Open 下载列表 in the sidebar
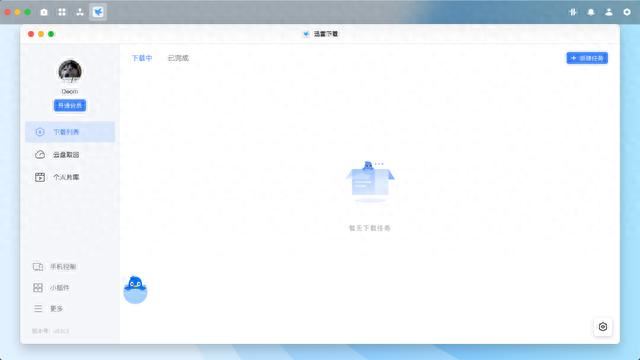Screen dimensions: 640x360 (70, 132)
